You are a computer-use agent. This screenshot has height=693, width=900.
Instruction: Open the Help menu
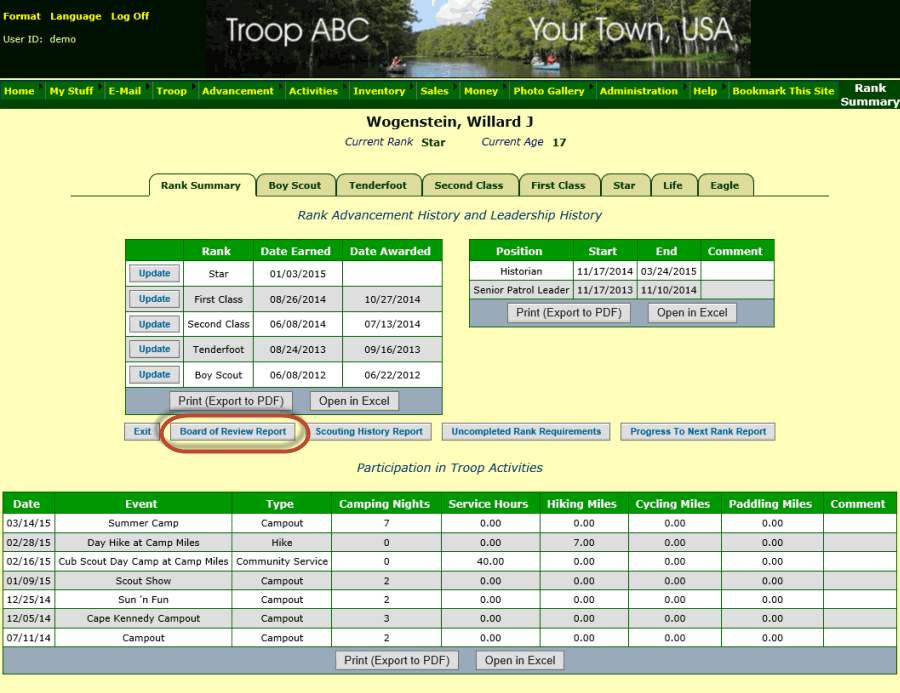tap(705, 91)
